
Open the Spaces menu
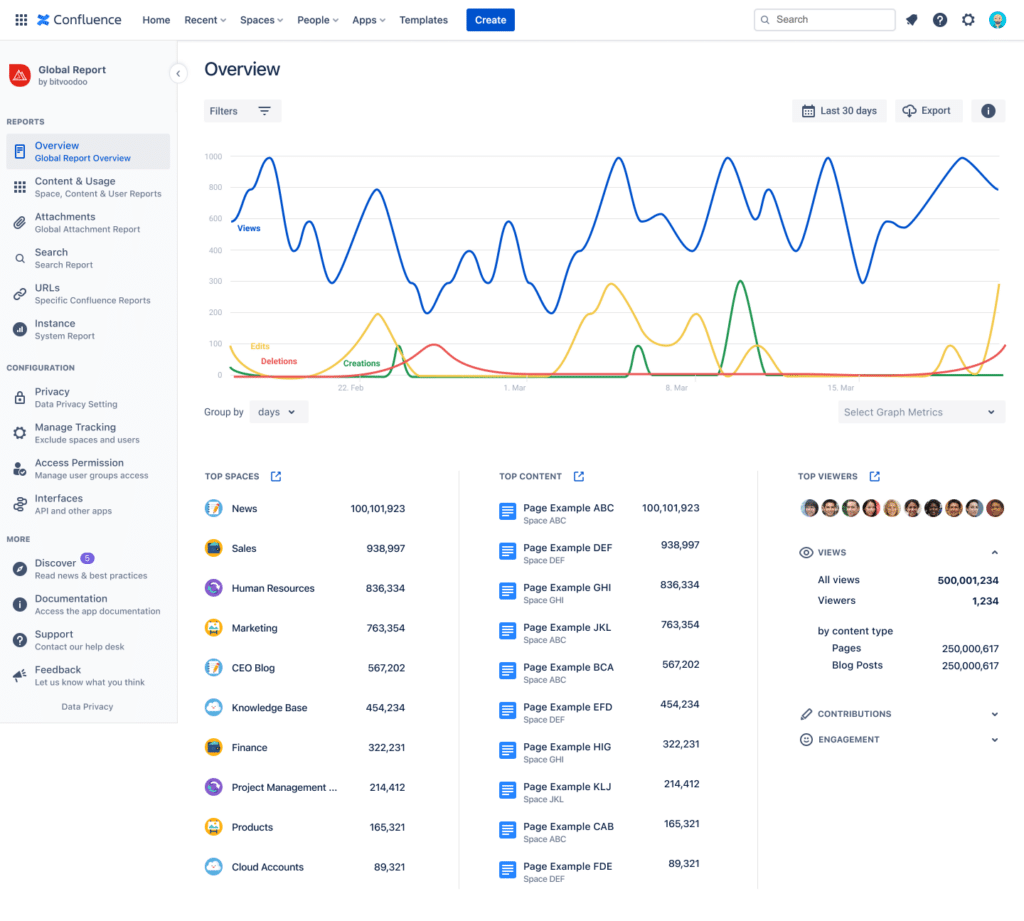click(x=260, y=19)
